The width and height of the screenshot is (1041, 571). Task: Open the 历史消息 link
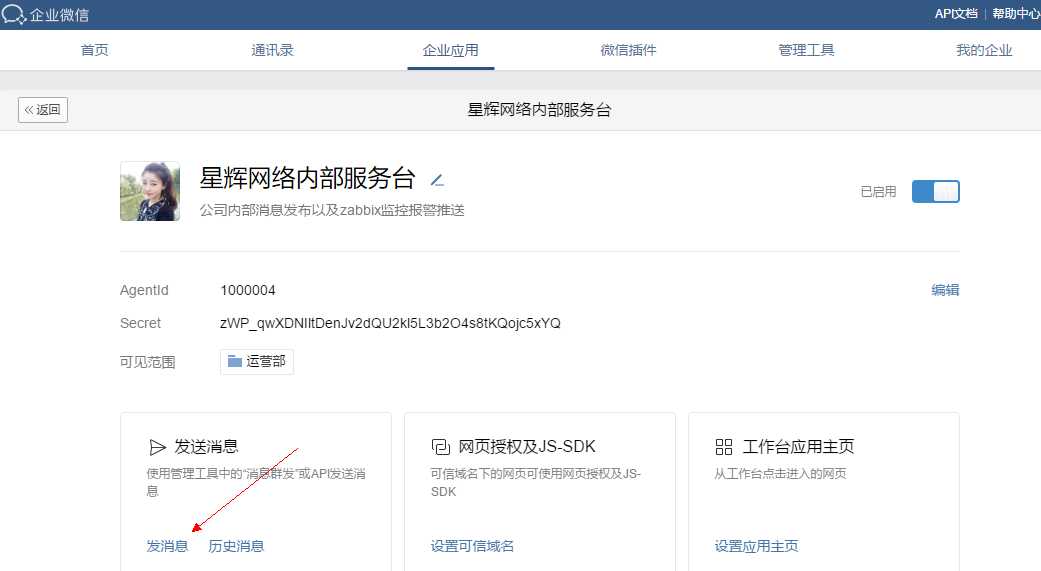tap(236, 546)
